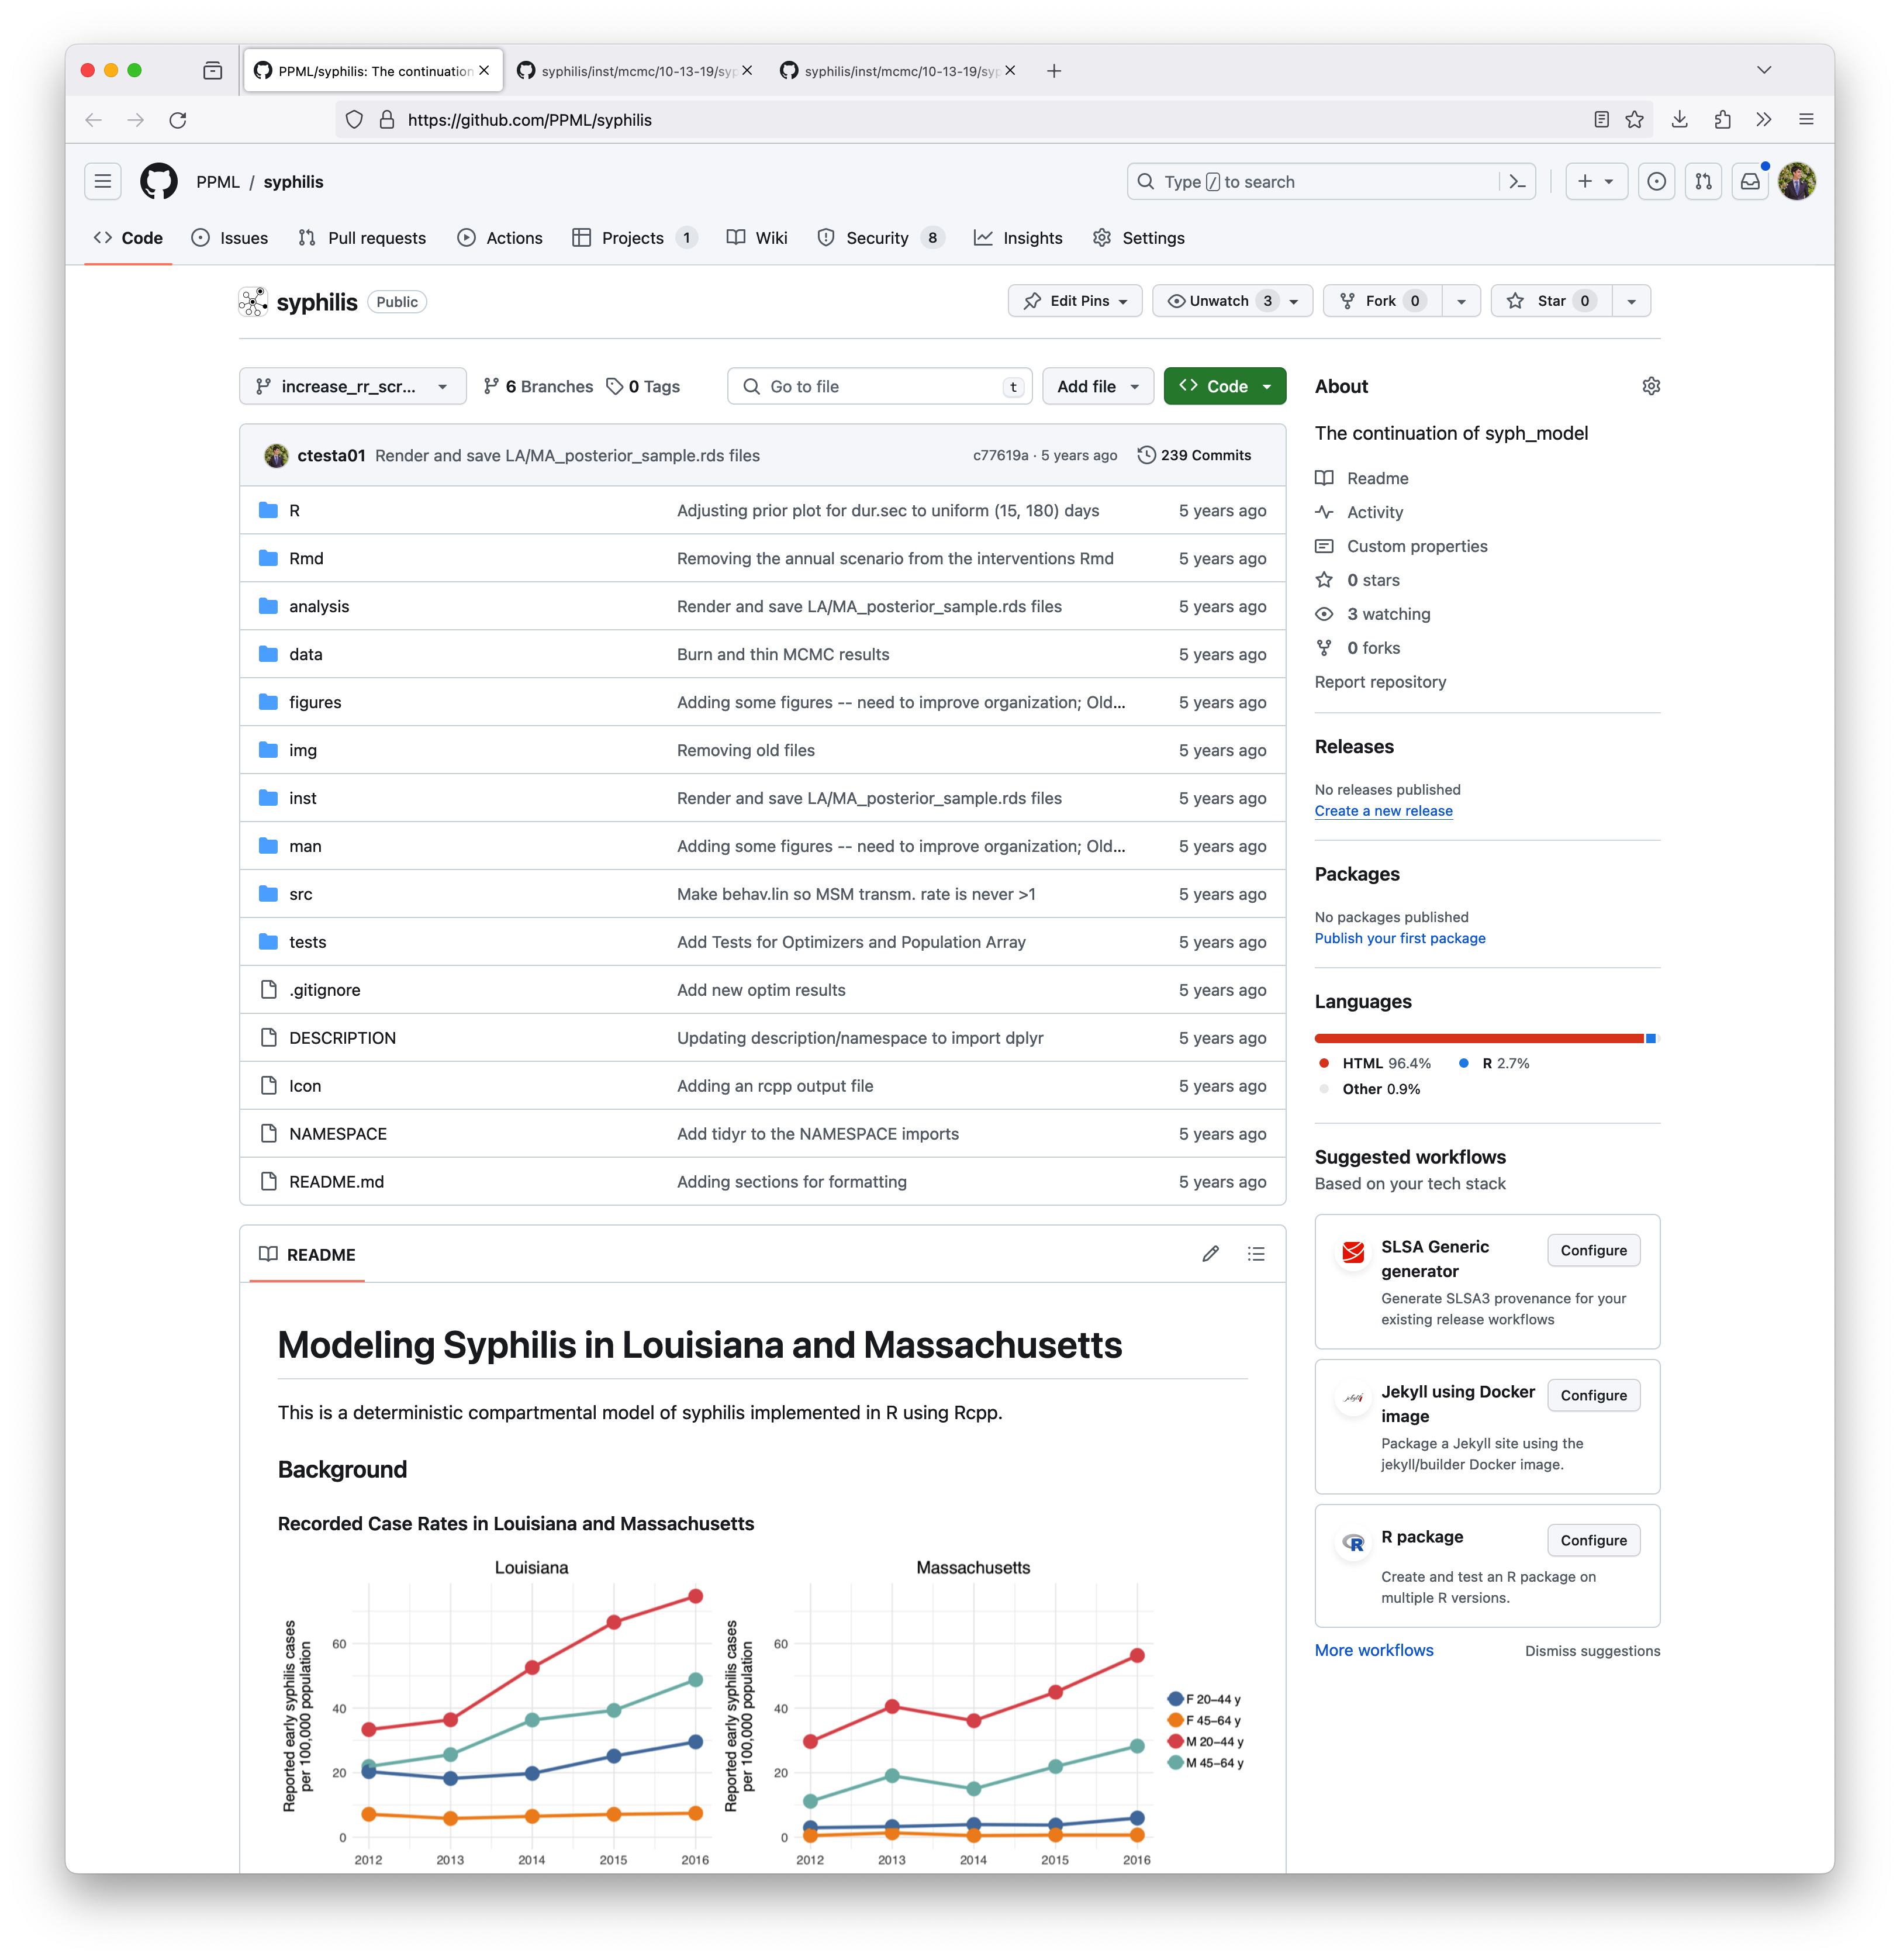
Task: Open the green Code dropdown
Action: (x=1225, y=387)
